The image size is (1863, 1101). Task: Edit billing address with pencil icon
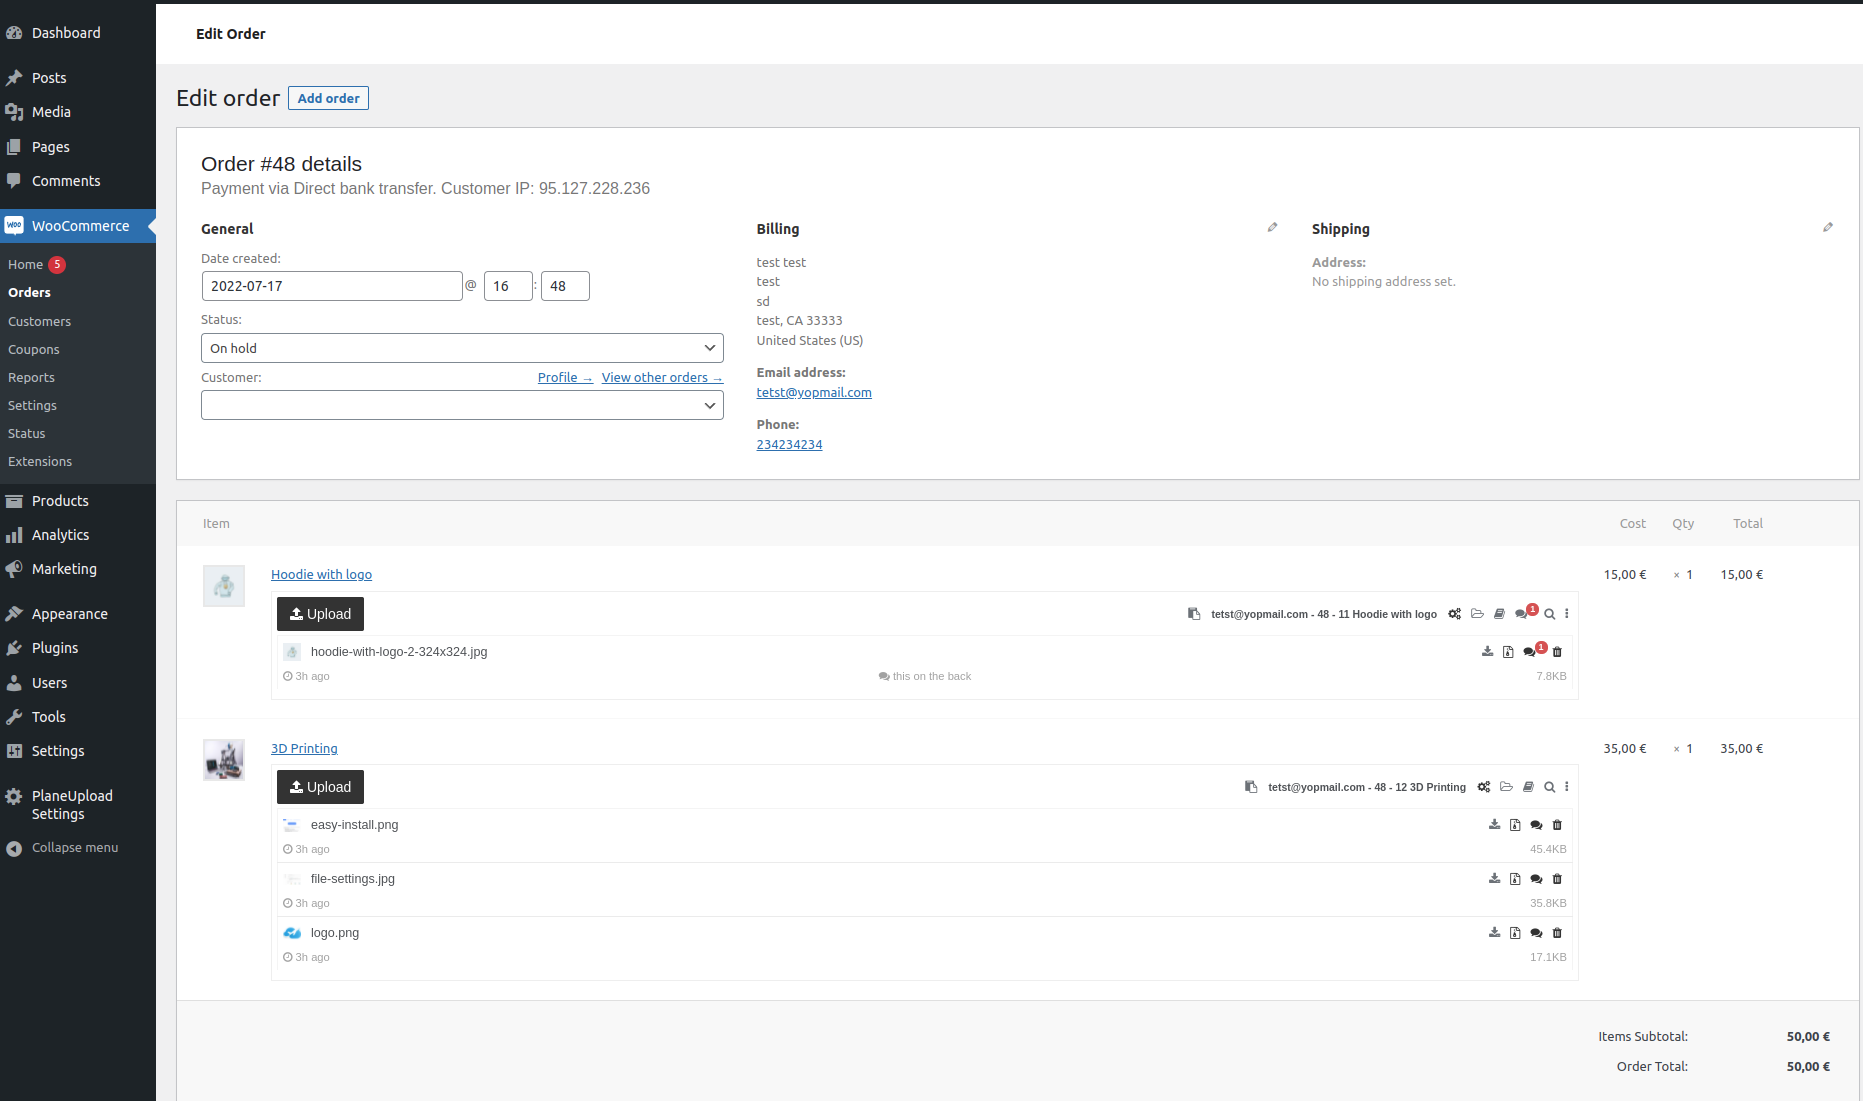(1272, 228)
